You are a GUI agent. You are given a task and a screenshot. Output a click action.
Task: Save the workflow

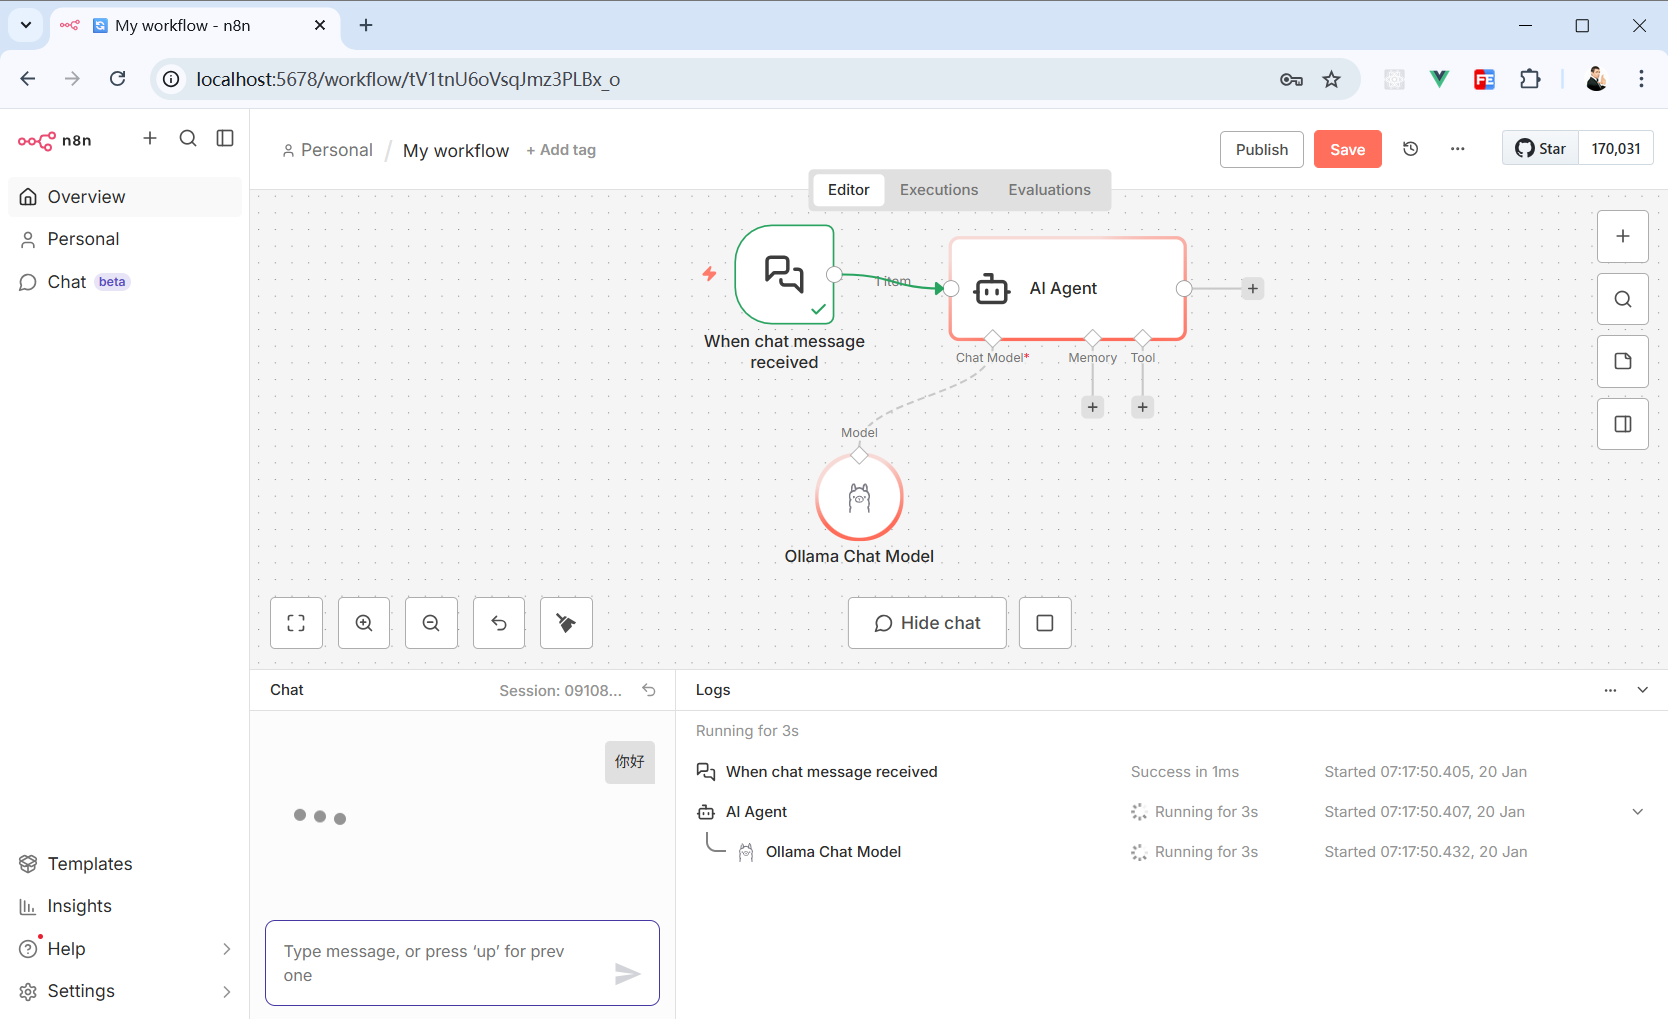click(1347, 149)
